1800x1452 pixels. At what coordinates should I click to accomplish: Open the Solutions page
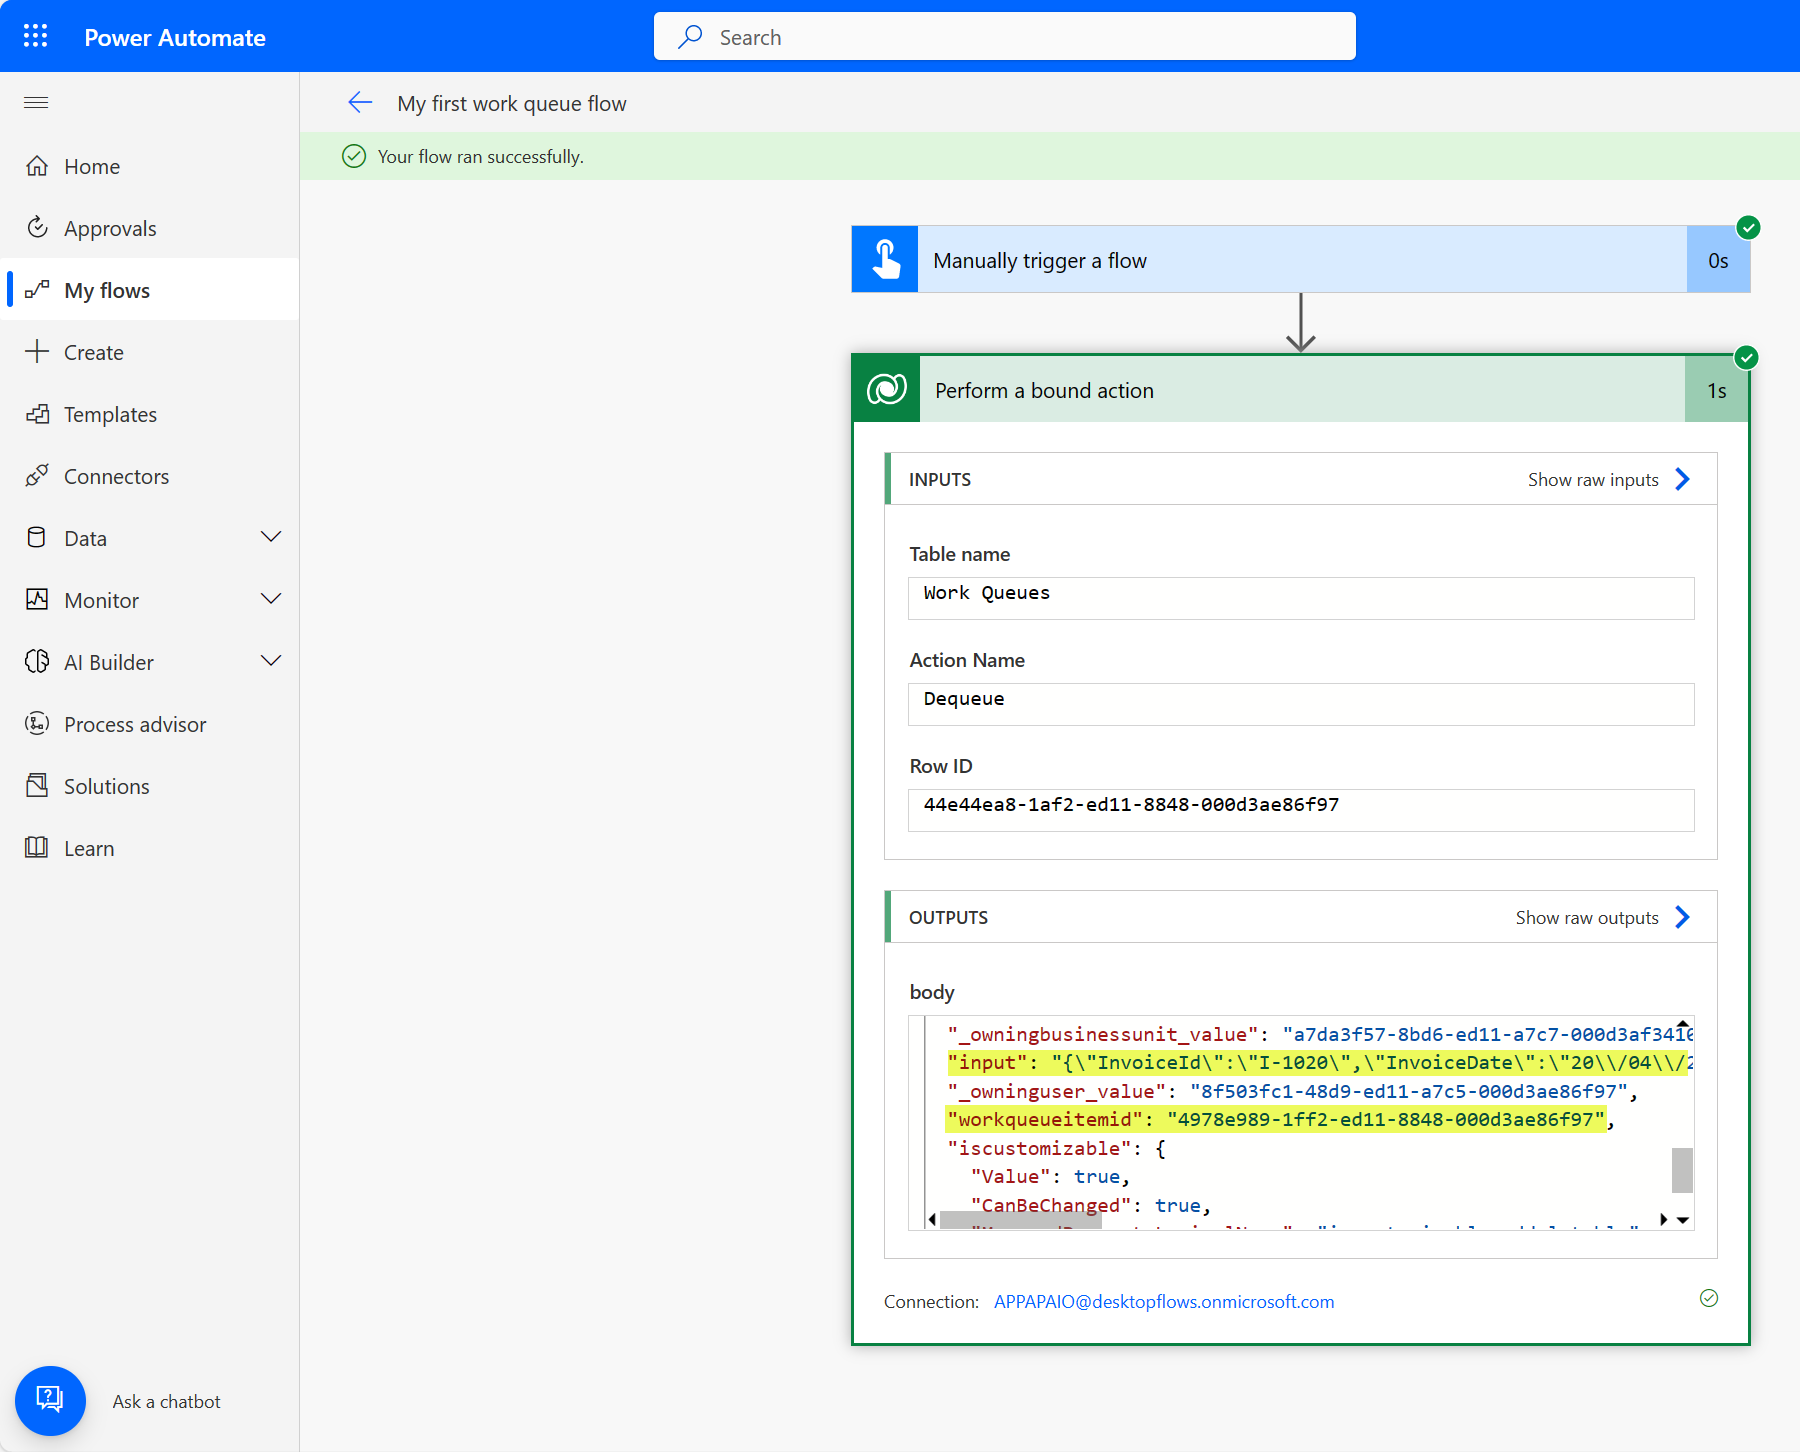[106, 785]
